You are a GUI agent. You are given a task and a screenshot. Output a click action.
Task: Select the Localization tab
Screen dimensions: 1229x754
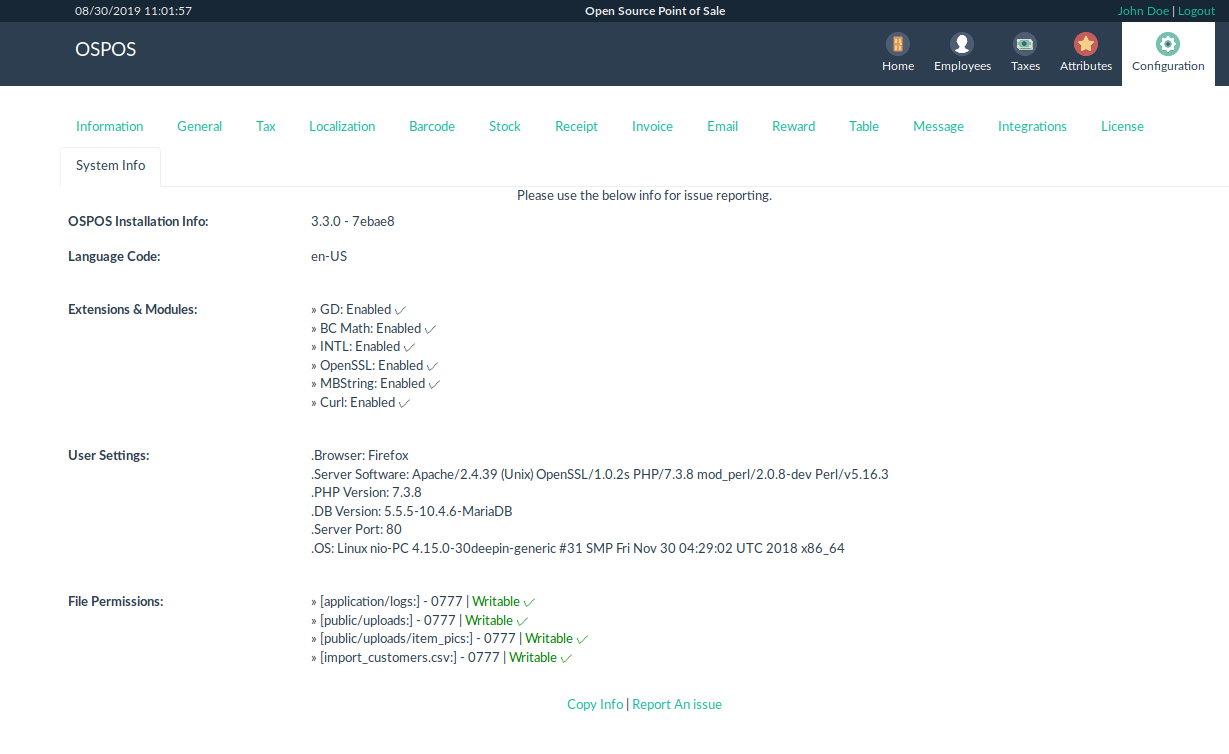click(341, 126)
